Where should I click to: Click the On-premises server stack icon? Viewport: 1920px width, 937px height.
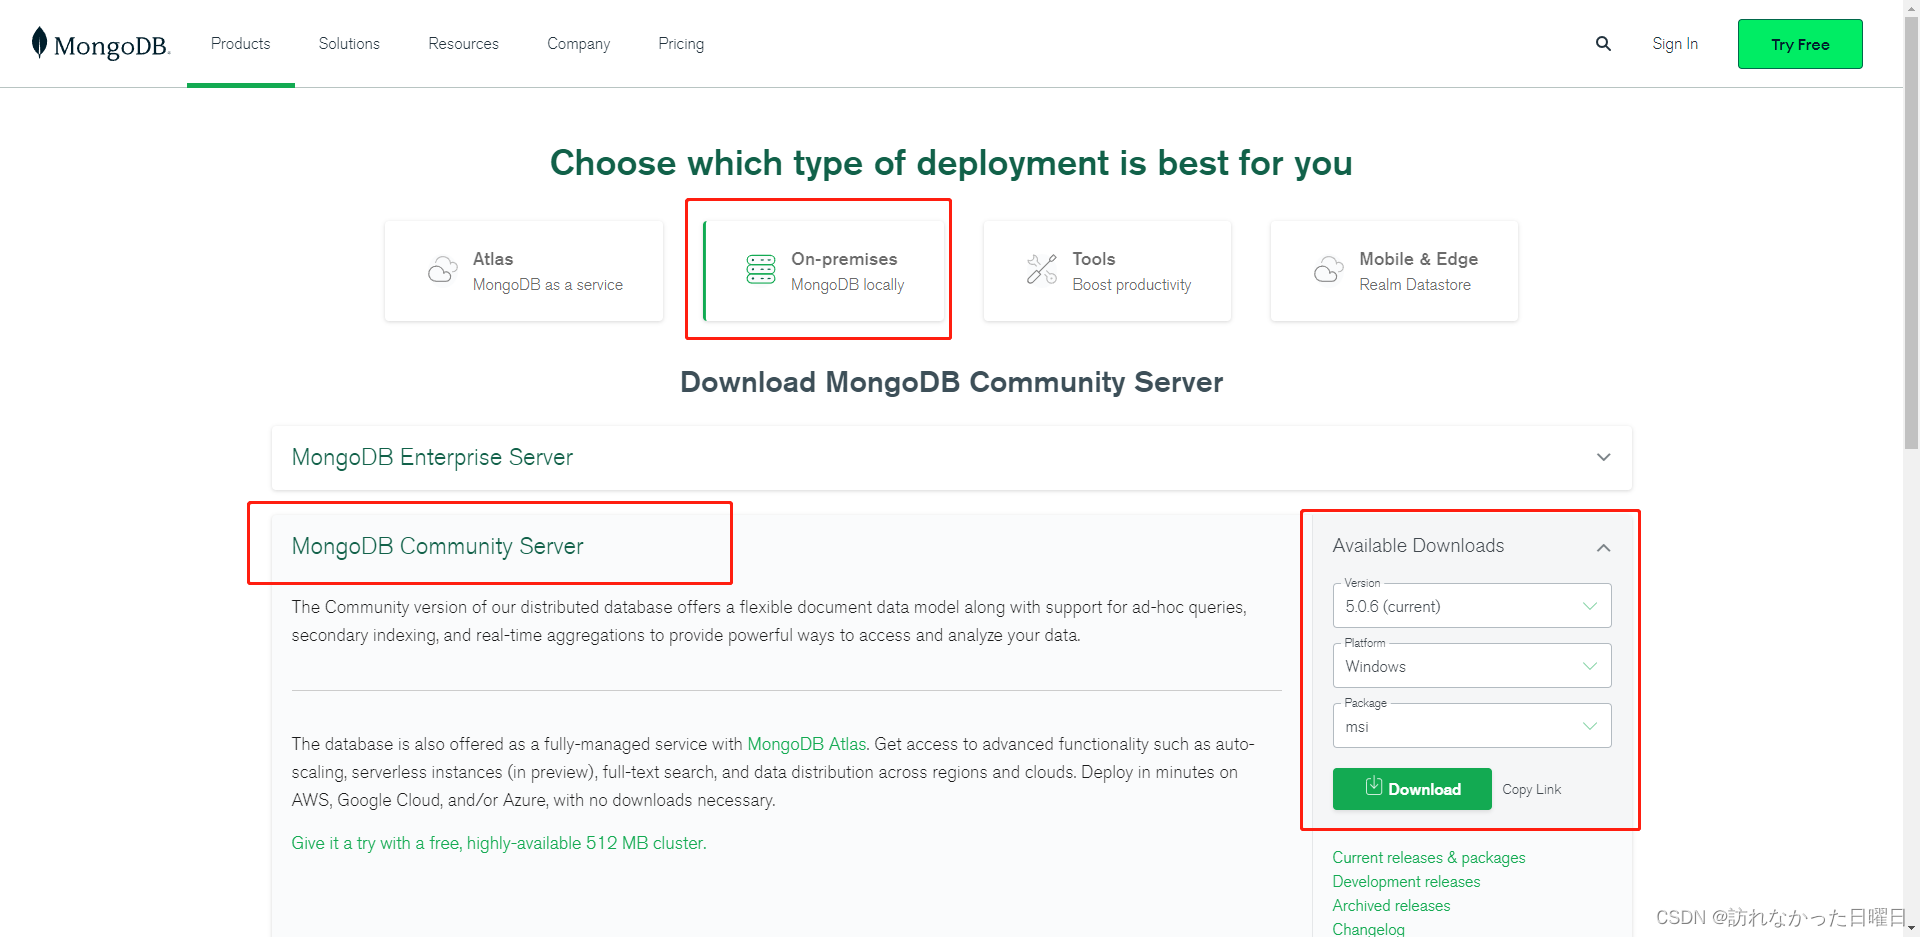761,270
